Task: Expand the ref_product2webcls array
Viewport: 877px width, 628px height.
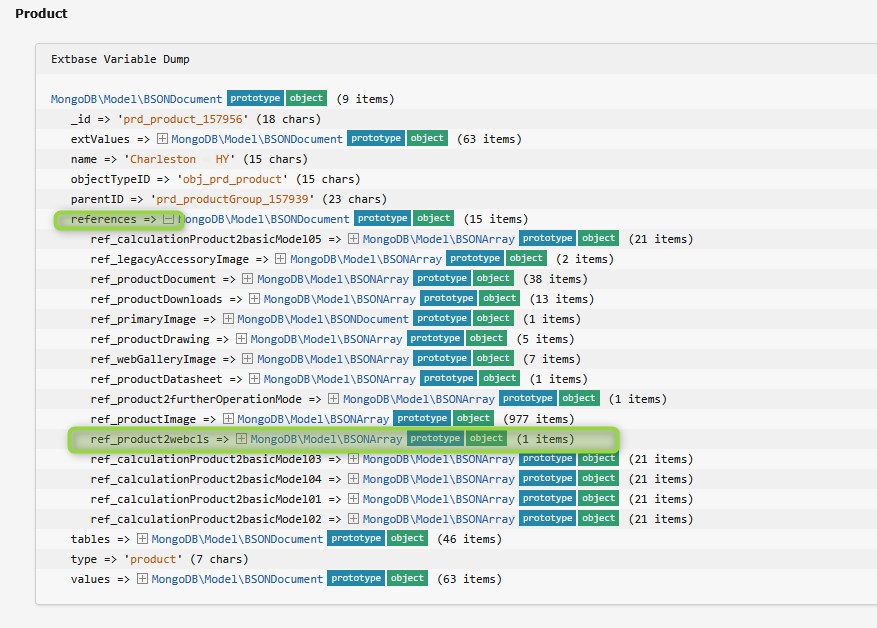Action: pos(242,439)
